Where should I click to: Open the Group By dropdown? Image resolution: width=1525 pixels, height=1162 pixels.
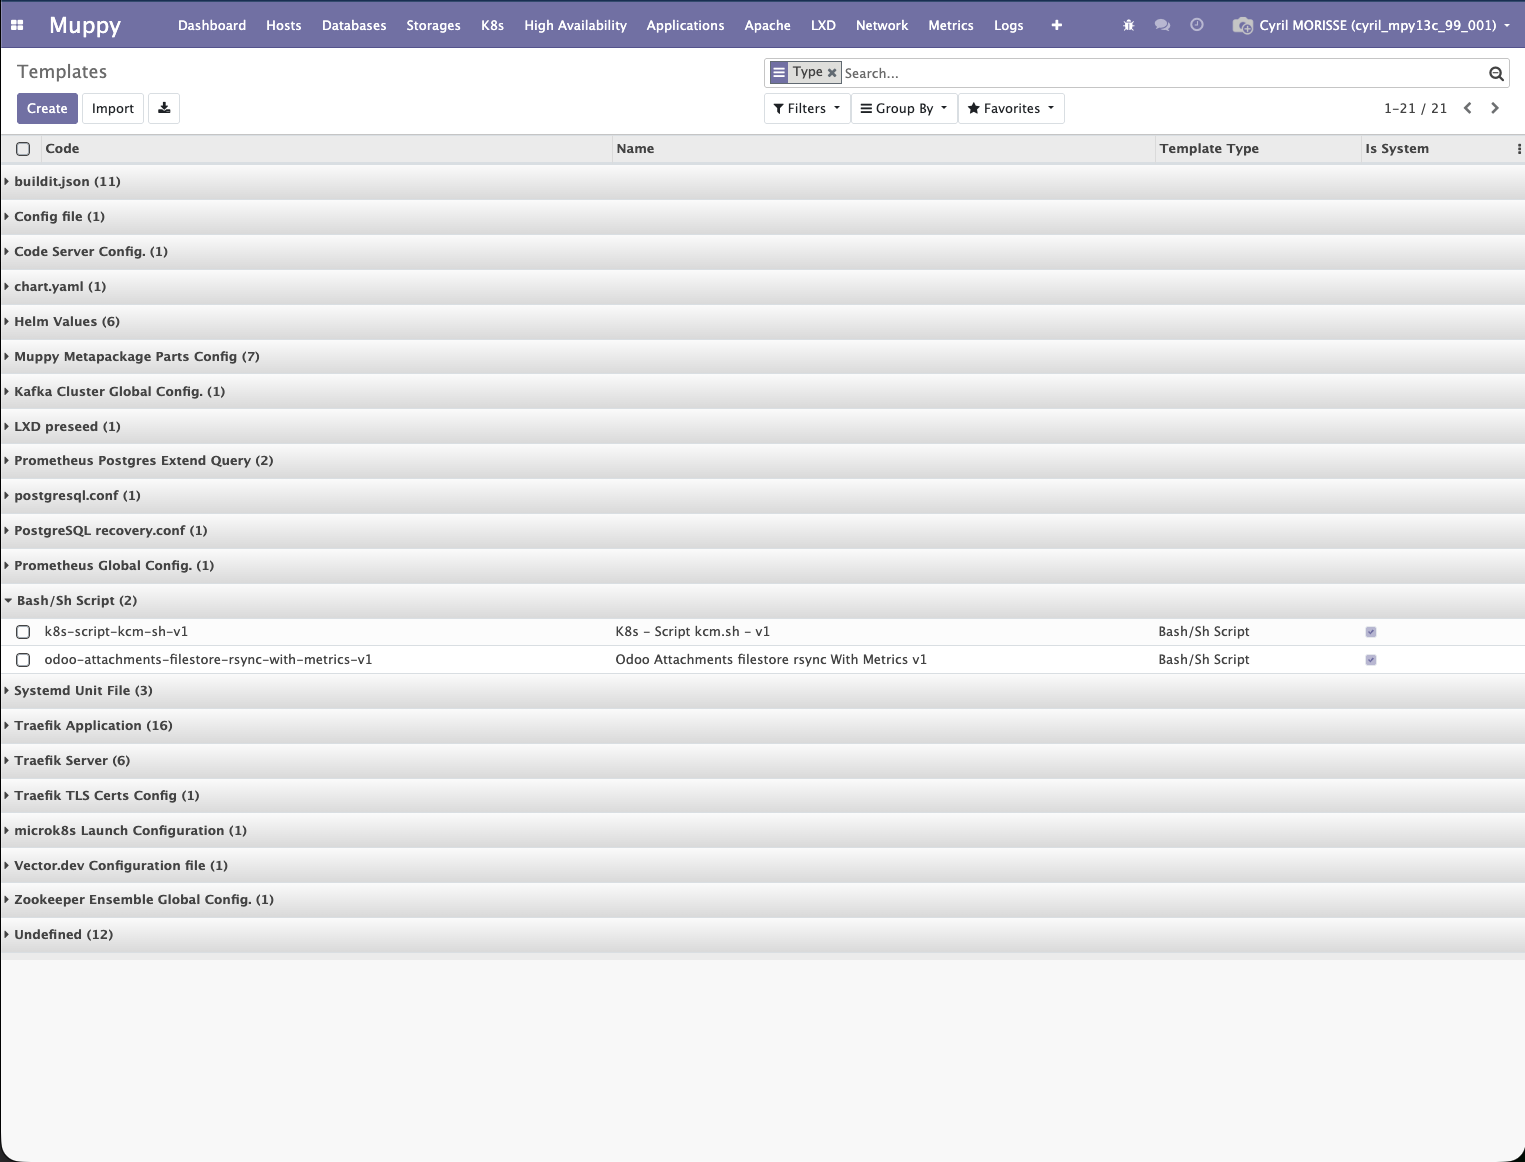pyautogui.click(x=903, y=108)
